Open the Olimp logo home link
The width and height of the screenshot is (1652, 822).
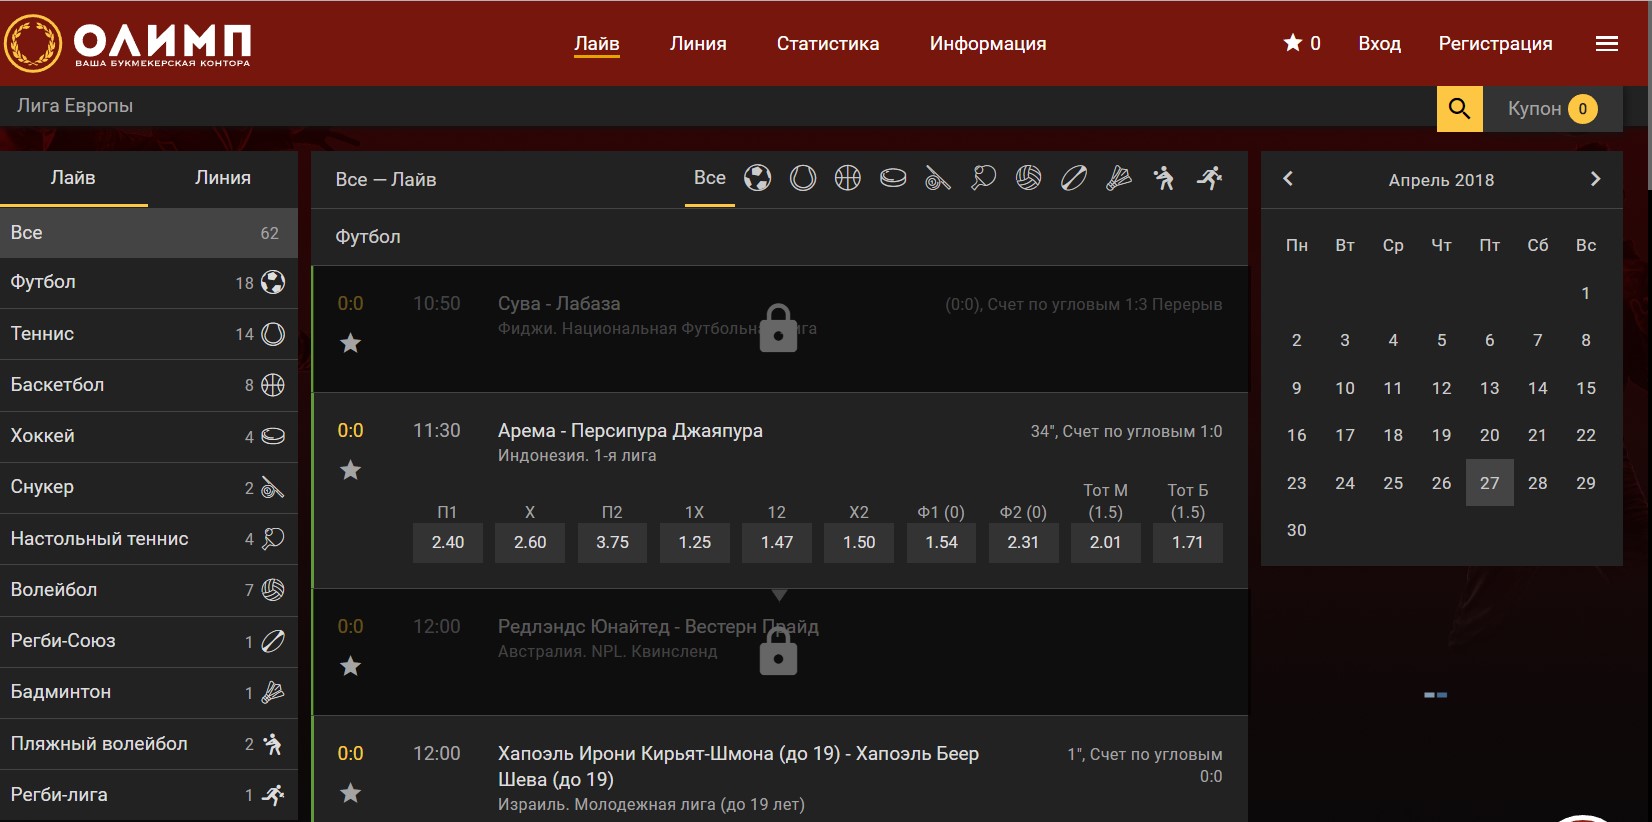[128, 43]
